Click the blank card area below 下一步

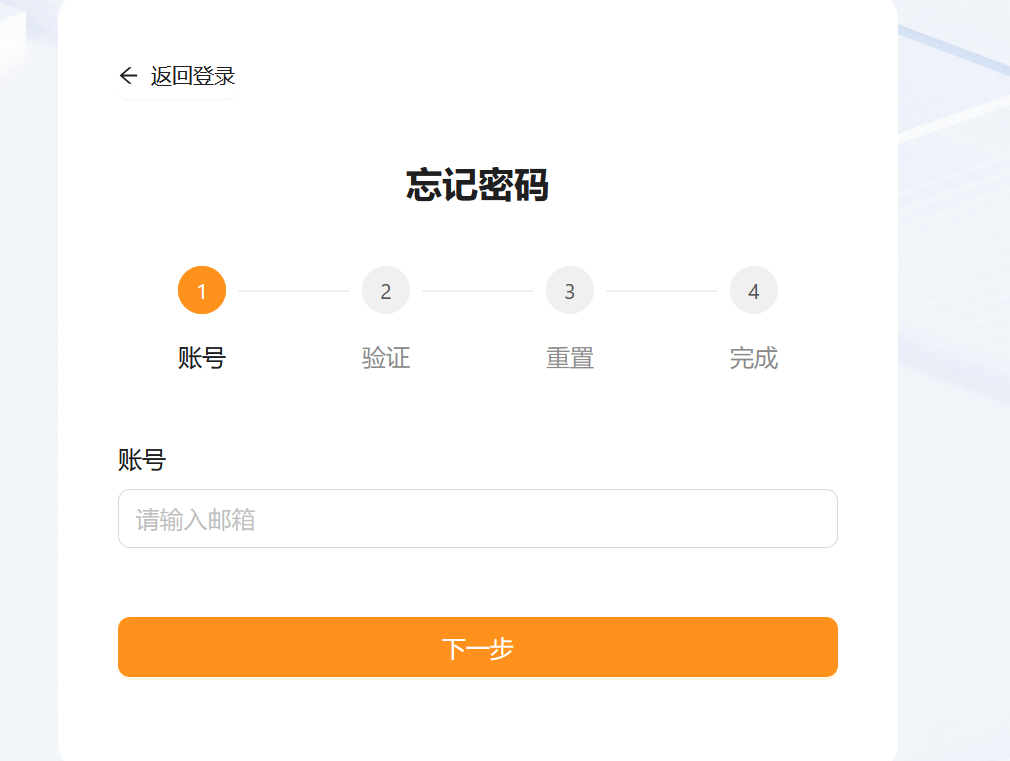point(477,718)
